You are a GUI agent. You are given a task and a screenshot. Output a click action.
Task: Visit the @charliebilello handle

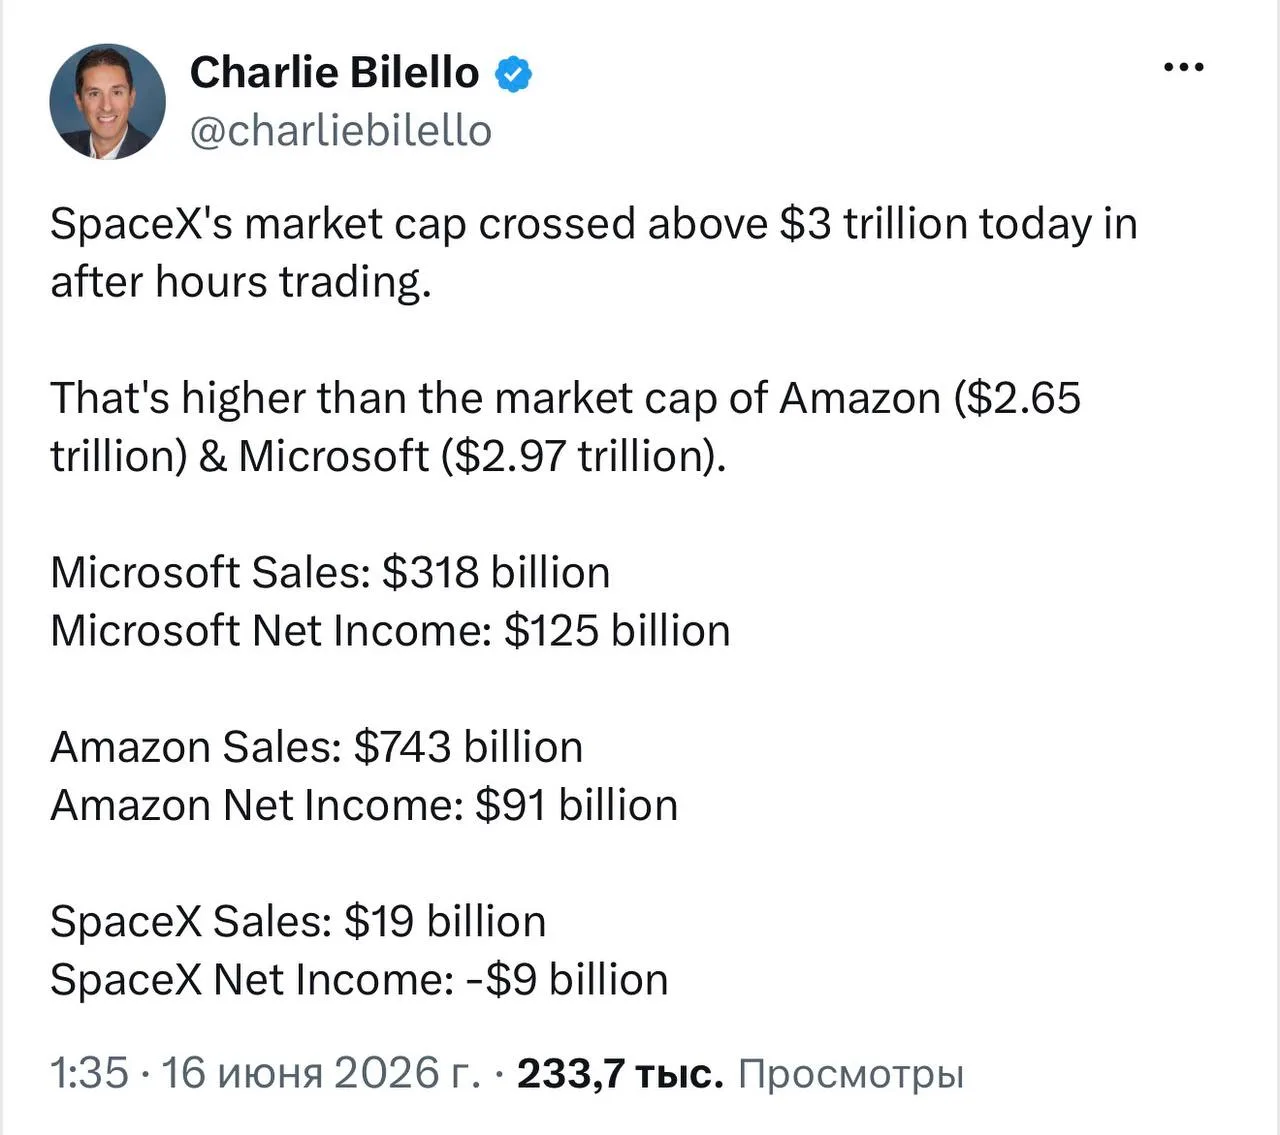coord(341,131)
